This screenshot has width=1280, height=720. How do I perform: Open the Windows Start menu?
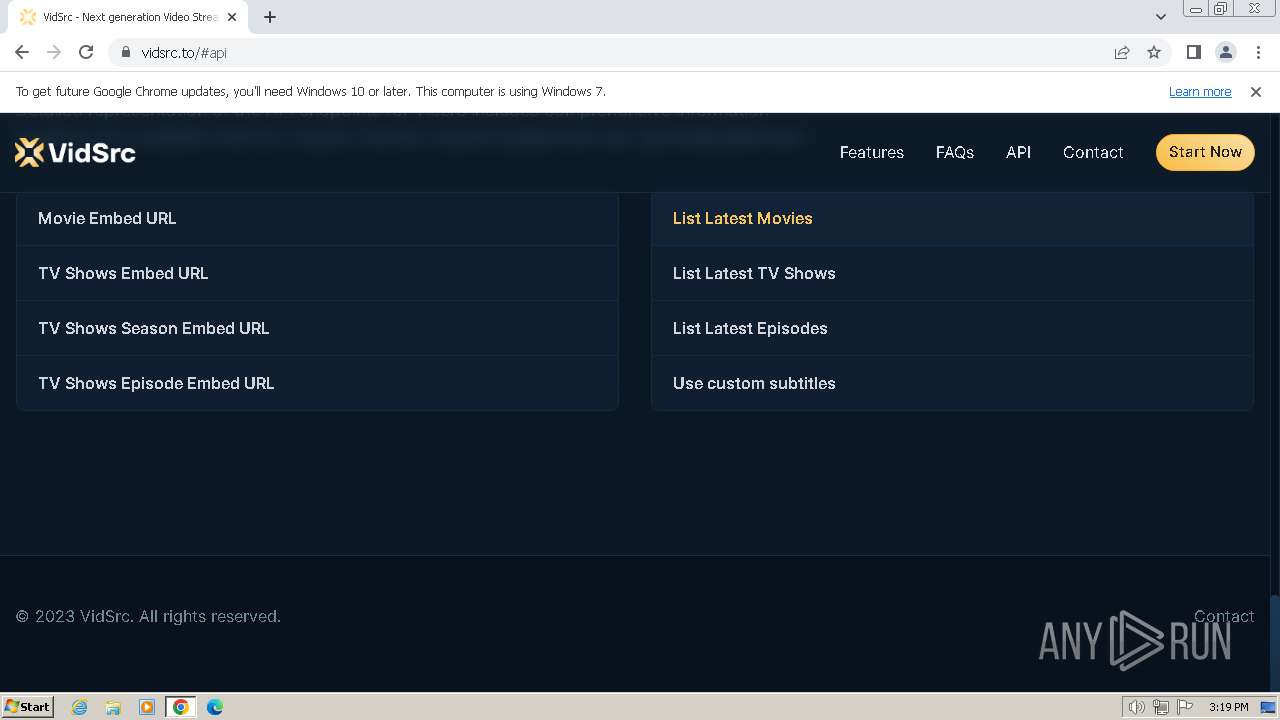[x=28, y=707]
